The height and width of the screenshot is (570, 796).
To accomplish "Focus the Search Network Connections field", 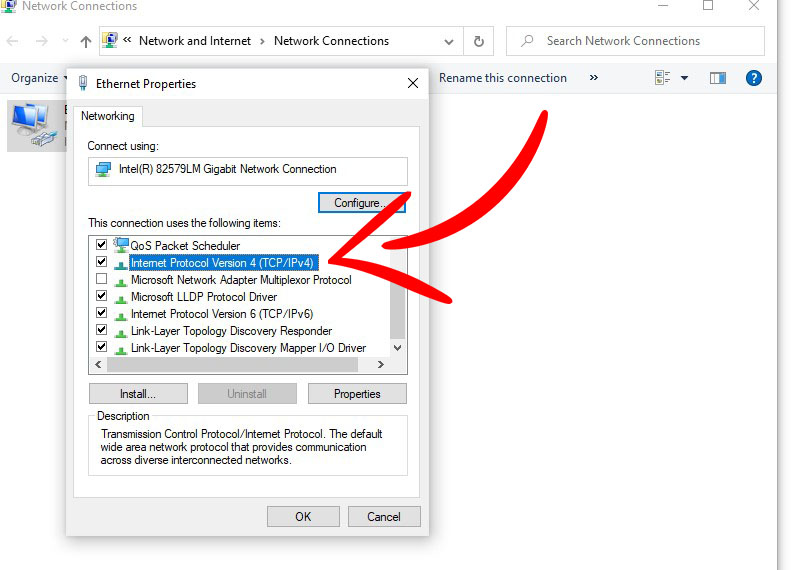I will click(x=635, y=41).
